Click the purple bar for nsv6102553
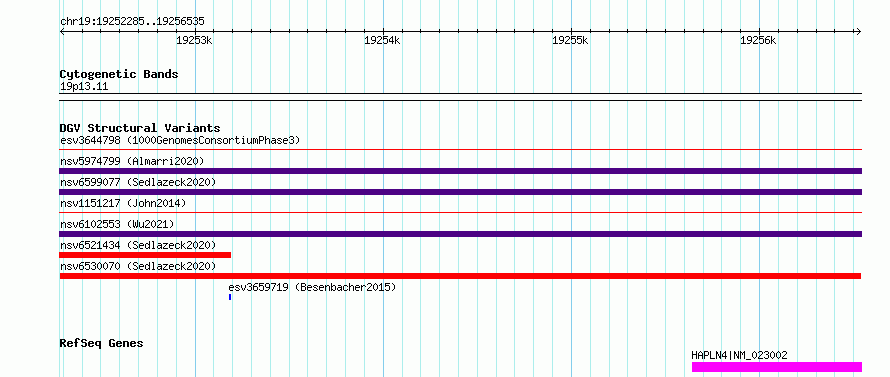The height and width of the screenshot is (377, 890). pos(461,234)
